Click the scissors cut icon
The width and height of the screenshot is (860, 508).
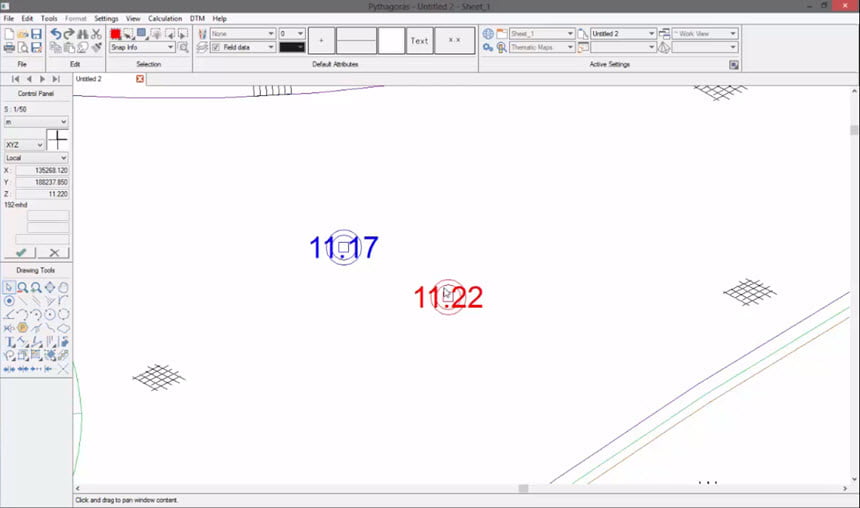pos(97,34)
